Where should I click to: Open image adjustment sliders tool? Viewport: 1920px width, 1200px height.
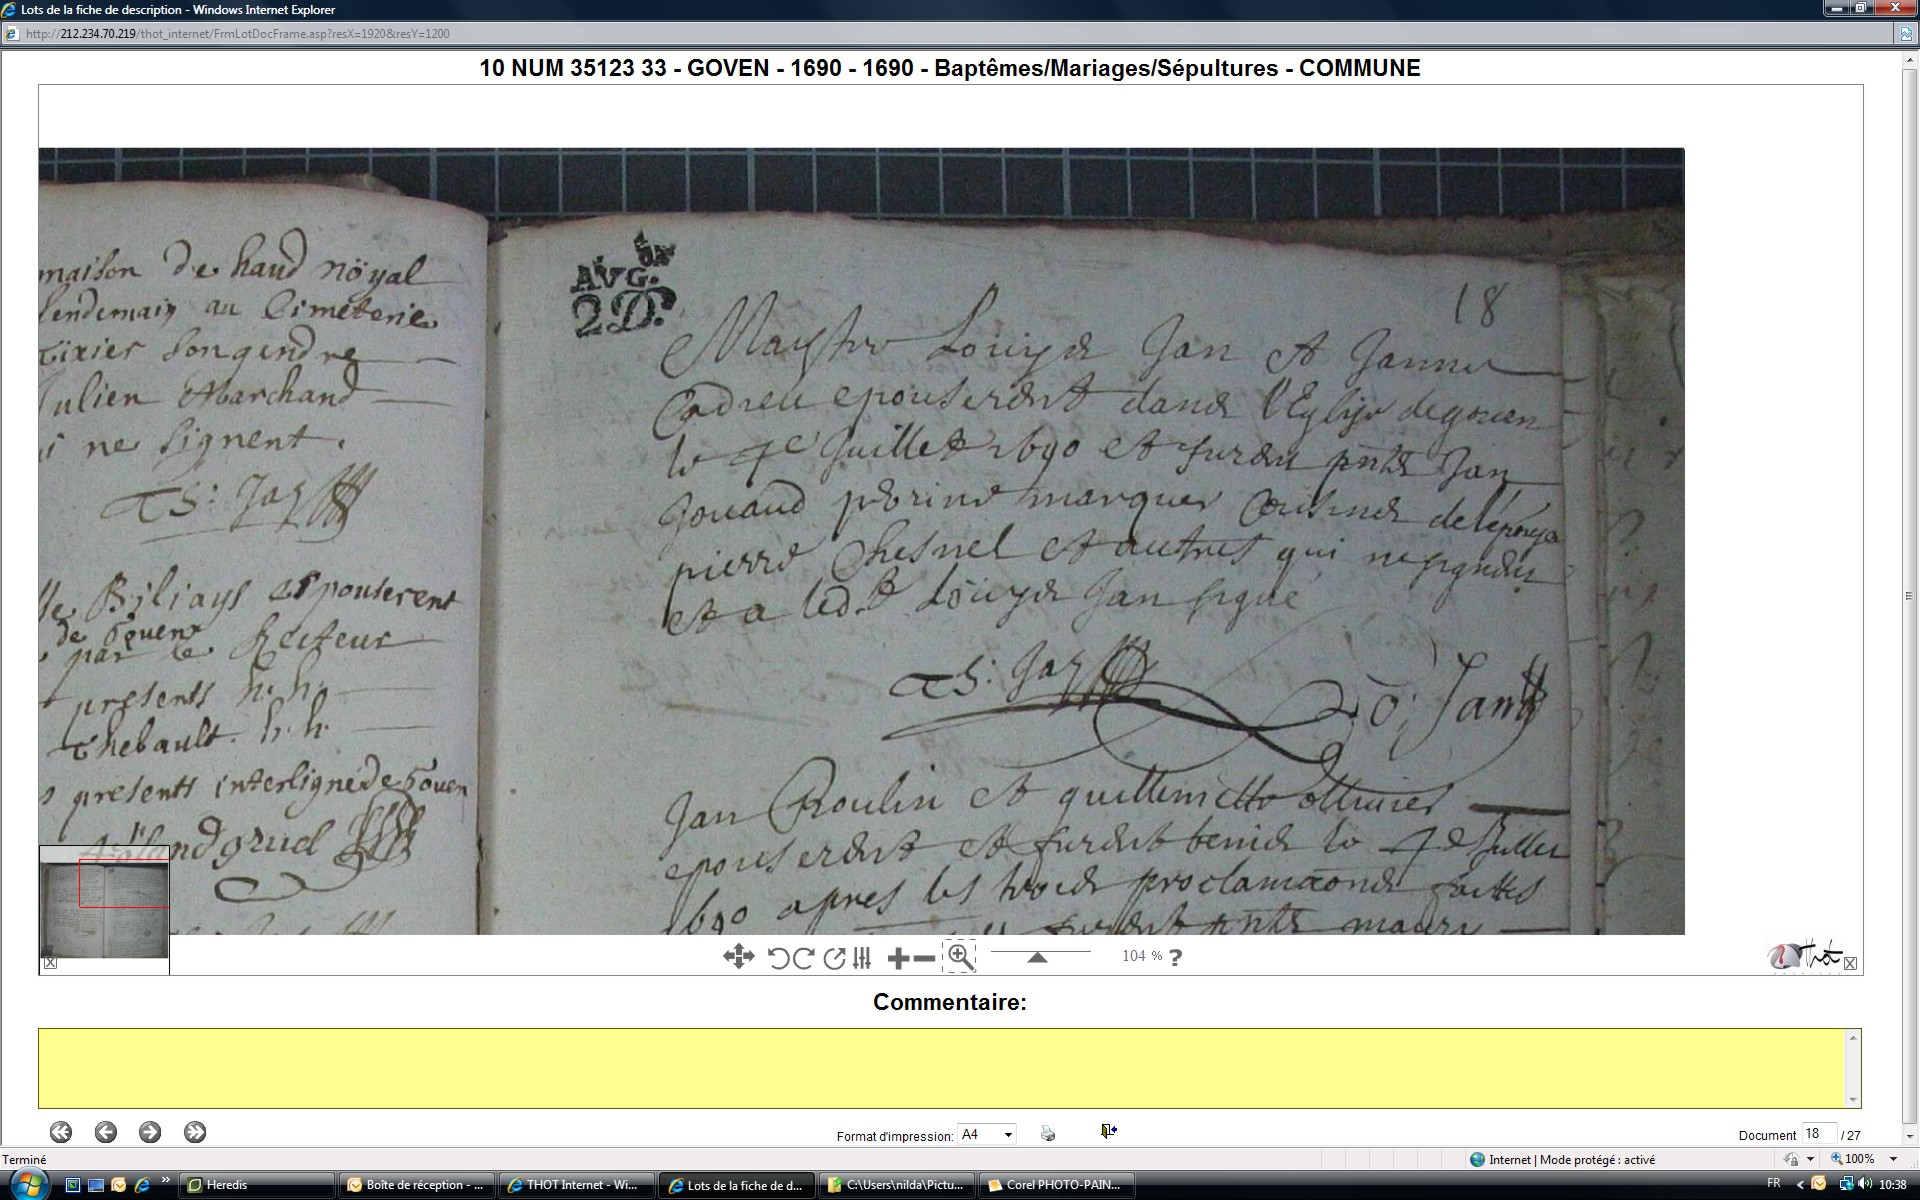coord(863,958)
